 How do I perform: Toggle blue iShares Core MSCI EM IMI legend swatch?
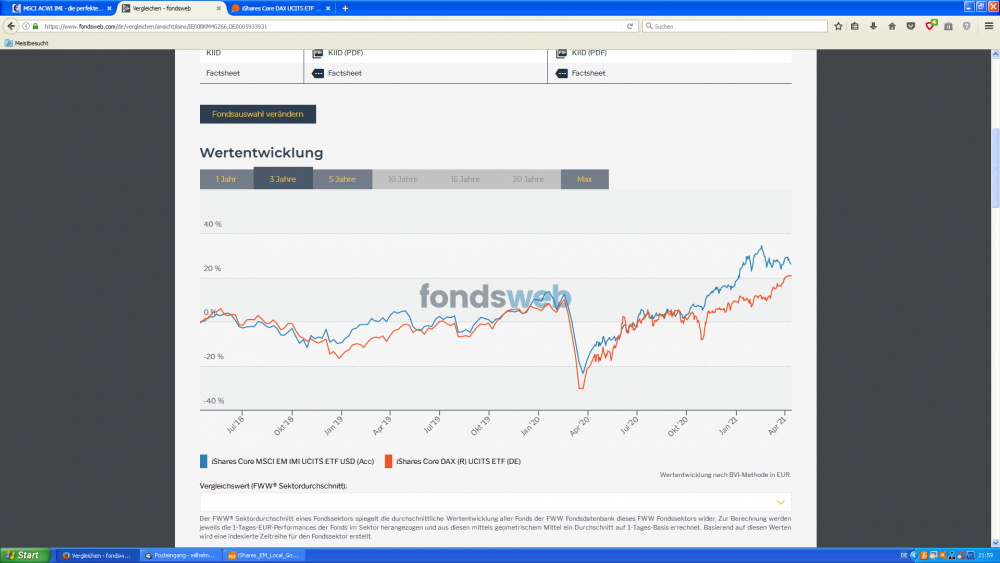[x=203, y=461]
